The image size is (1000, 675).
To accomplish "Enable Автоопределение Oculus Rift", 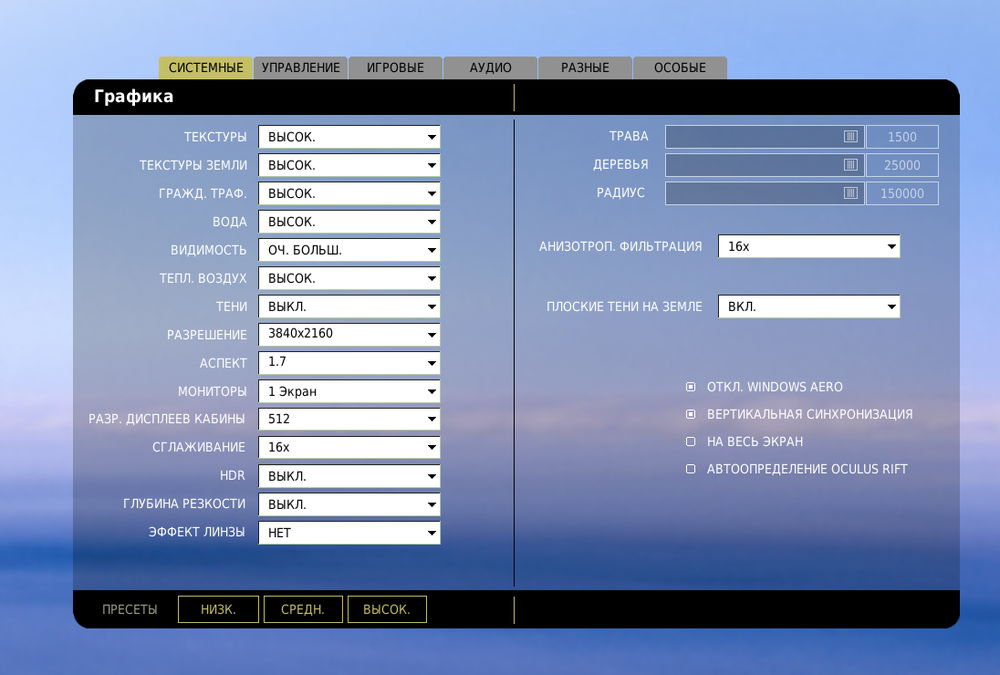I will pyautogui.click(x=690, y=468).
